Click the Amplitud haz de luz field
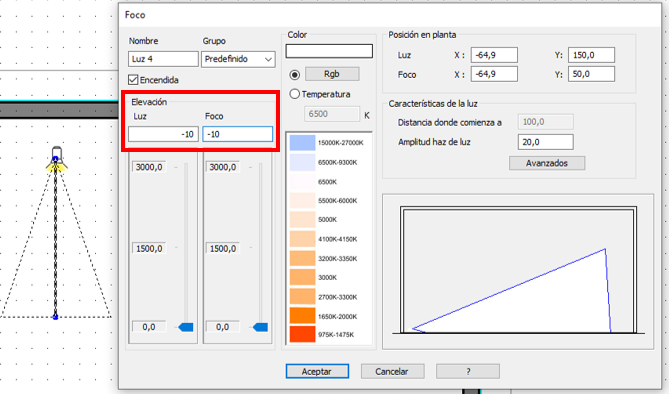 (546, 142)
